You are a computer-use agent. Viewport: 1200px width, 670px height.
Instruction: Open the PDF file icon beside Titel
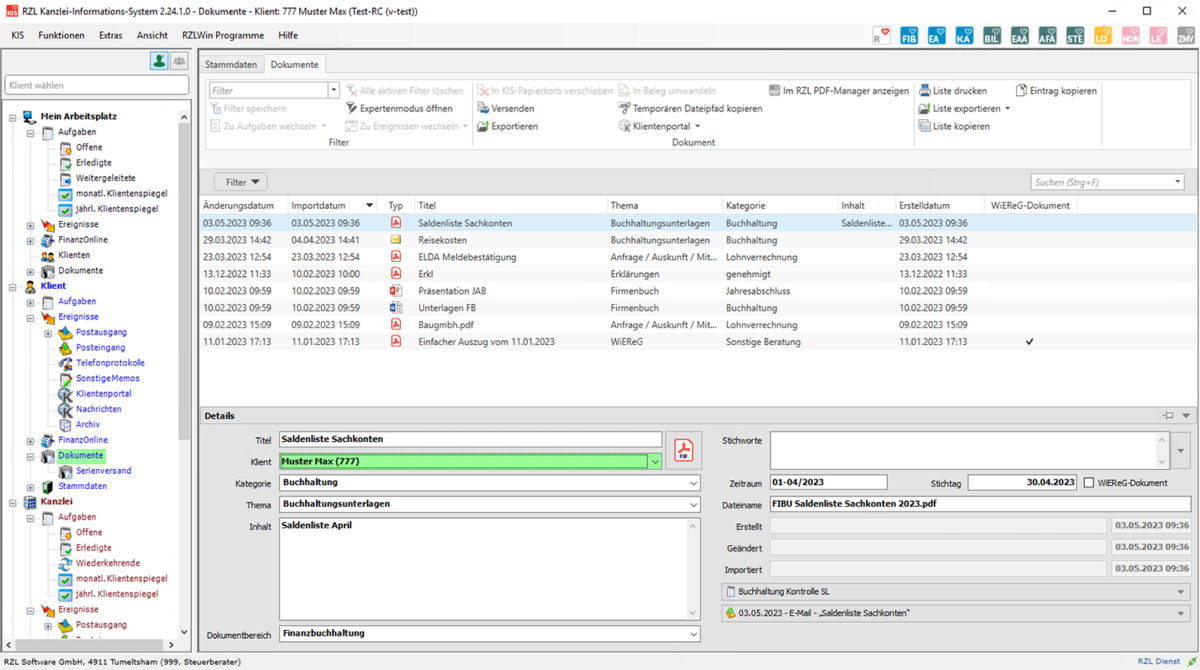(683, 451)
